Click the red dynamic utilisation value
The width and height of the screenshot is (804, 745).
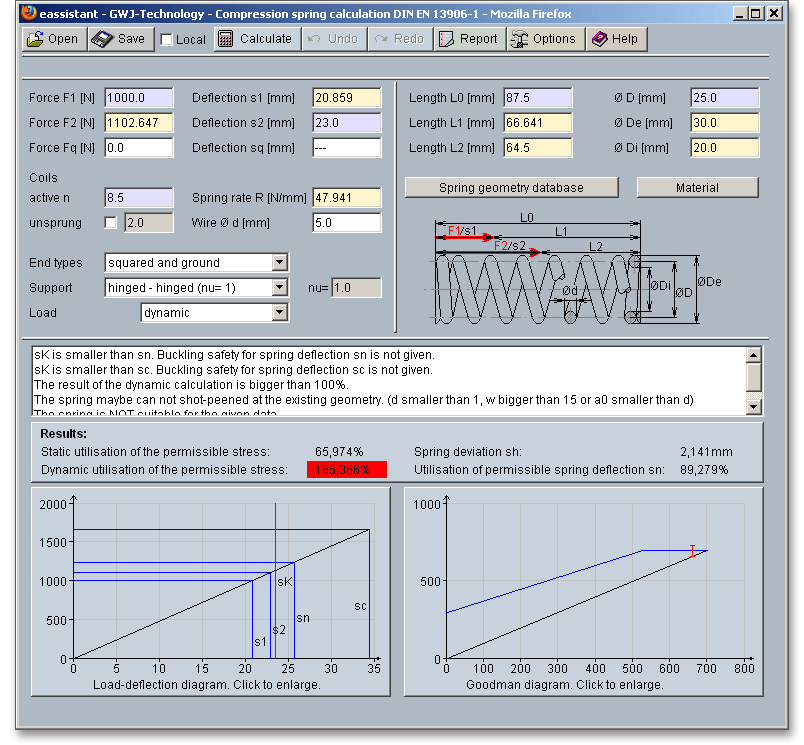tap(346, 470)
